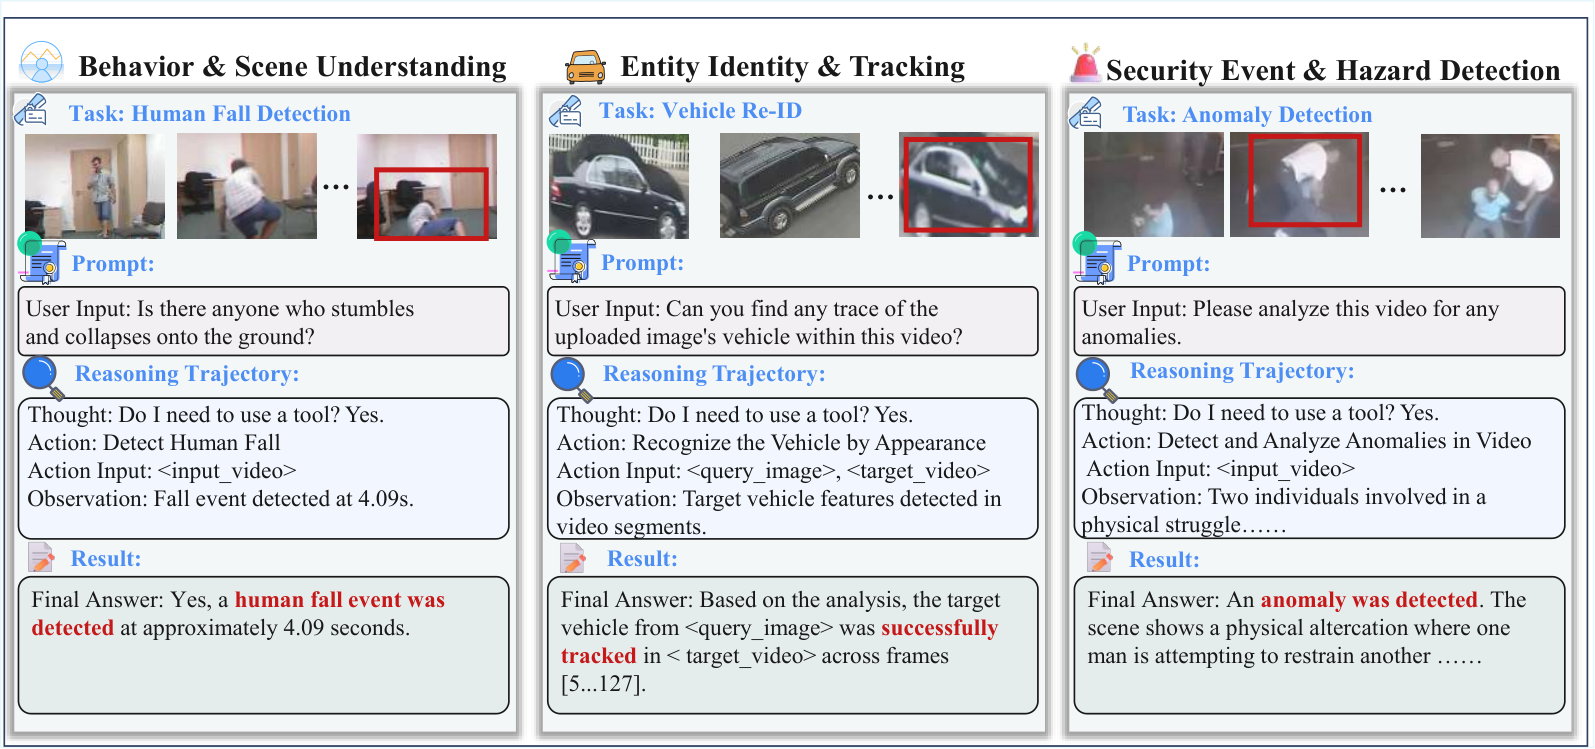The image size is (1595, 749).
Task: Click the globe icon beside Behavior & Scene Understanding
Action: [41, 62]
